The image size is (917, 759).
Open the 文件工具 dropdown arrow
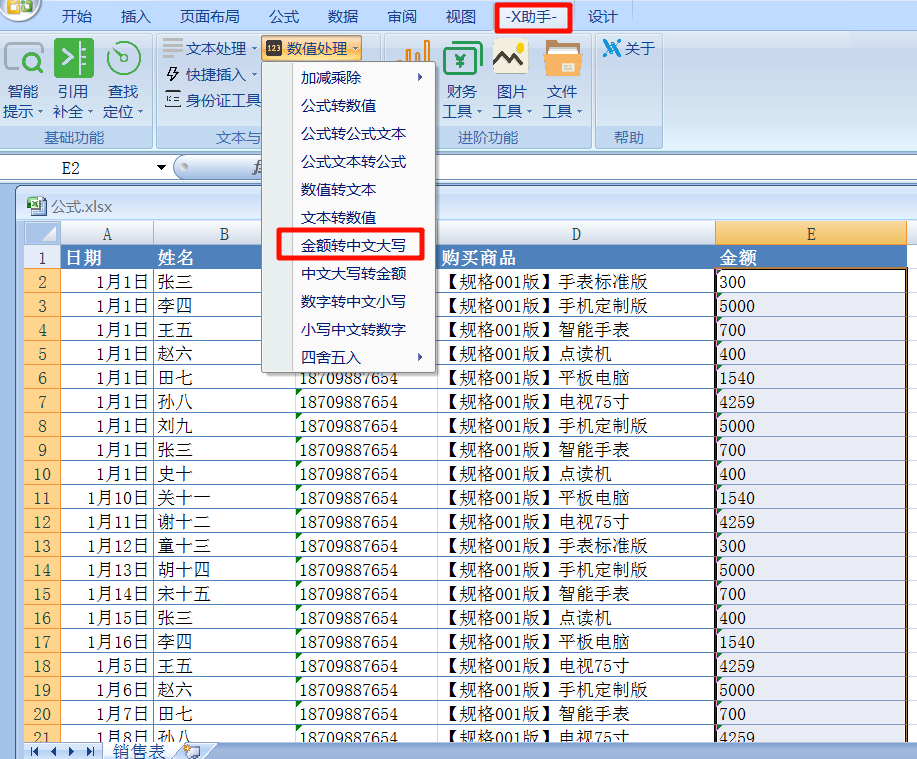pyautogui.click(x=580, y=112)
